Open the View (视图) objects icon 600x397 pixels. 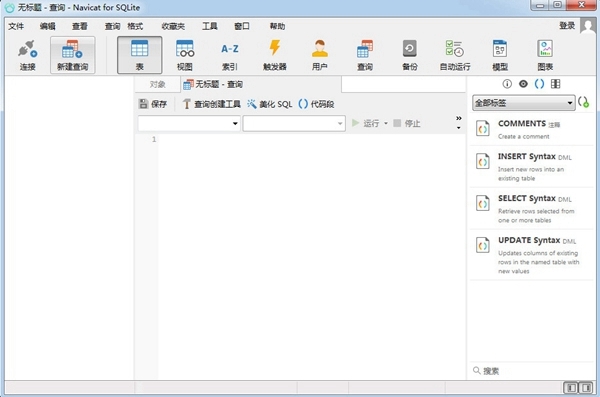tap(184, 55)
